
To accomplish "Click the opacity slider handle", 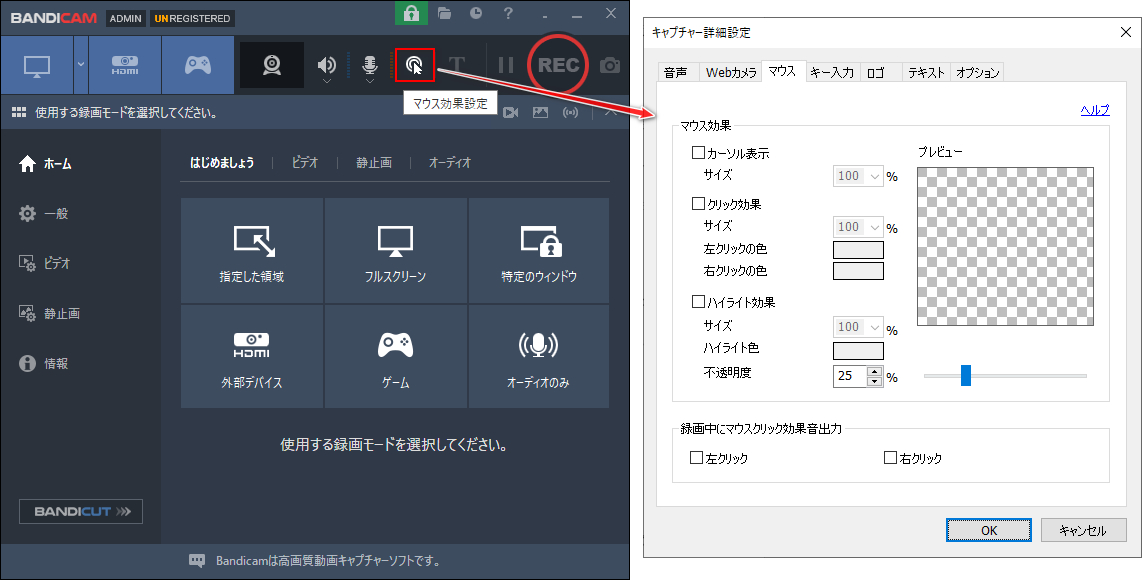I will [x=966, y=376].
